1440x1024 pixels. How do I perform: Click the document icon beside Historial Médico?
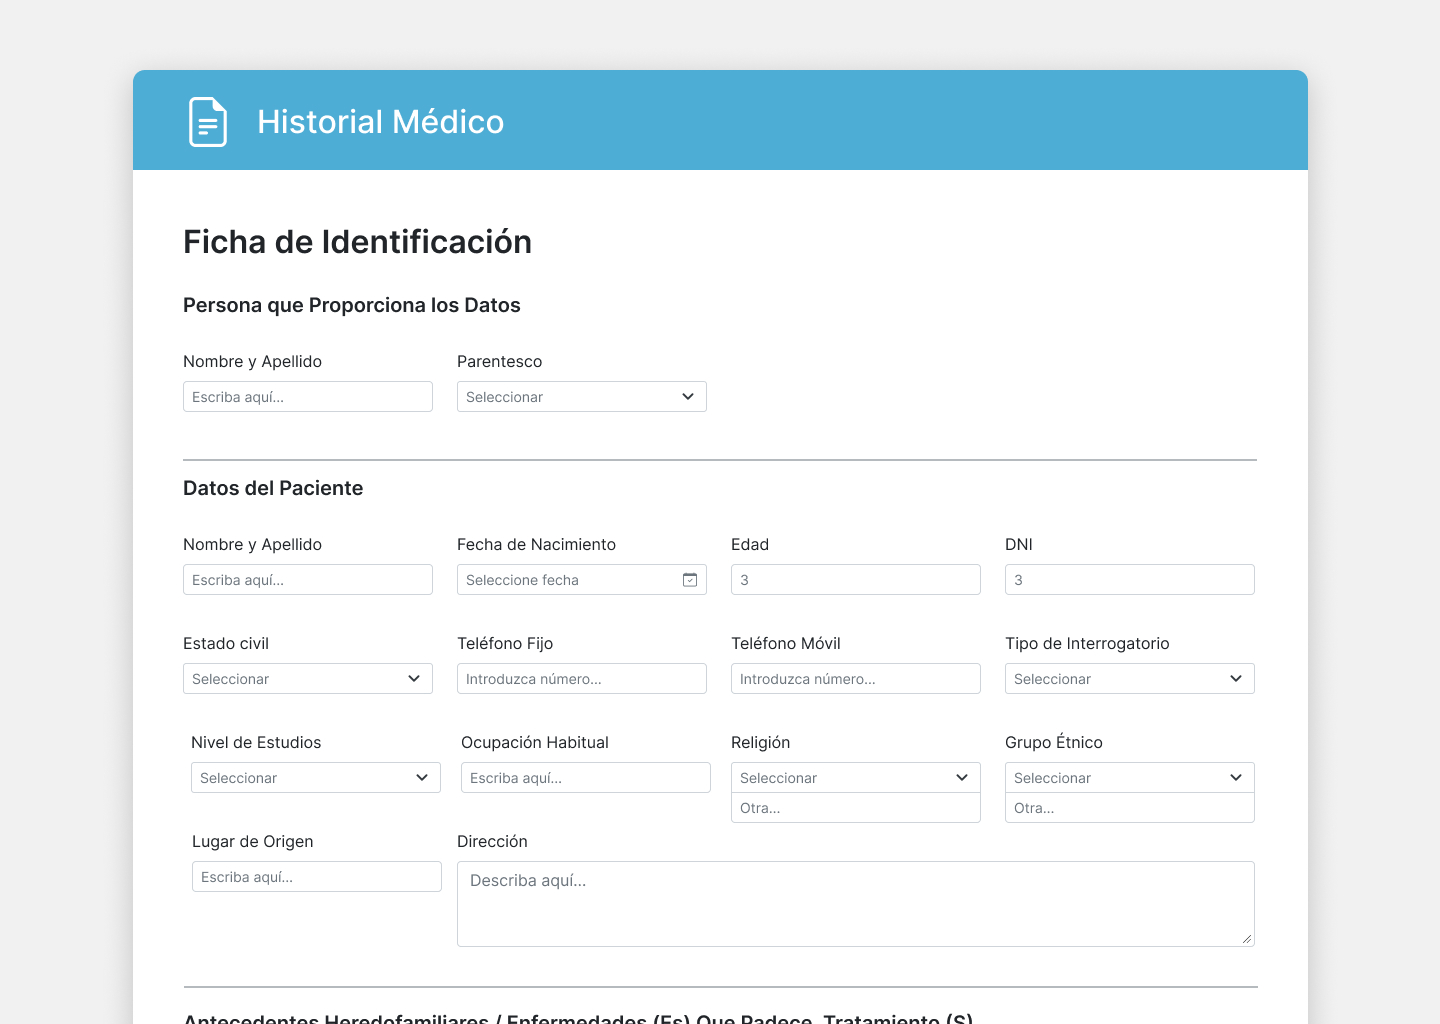click(x=208, y=122)
